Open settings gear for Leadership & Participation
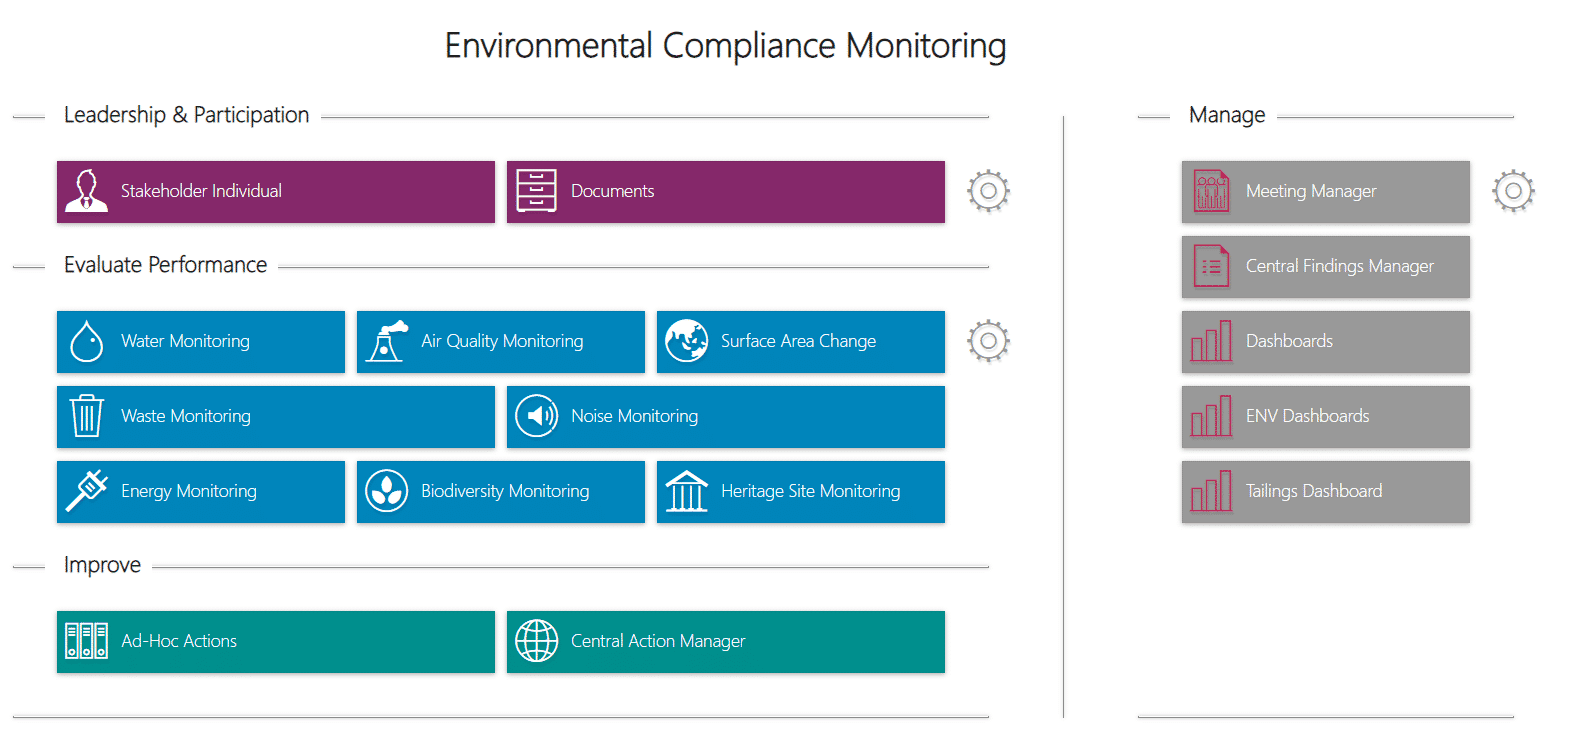 pyautogui.click(x=988, y=191)
